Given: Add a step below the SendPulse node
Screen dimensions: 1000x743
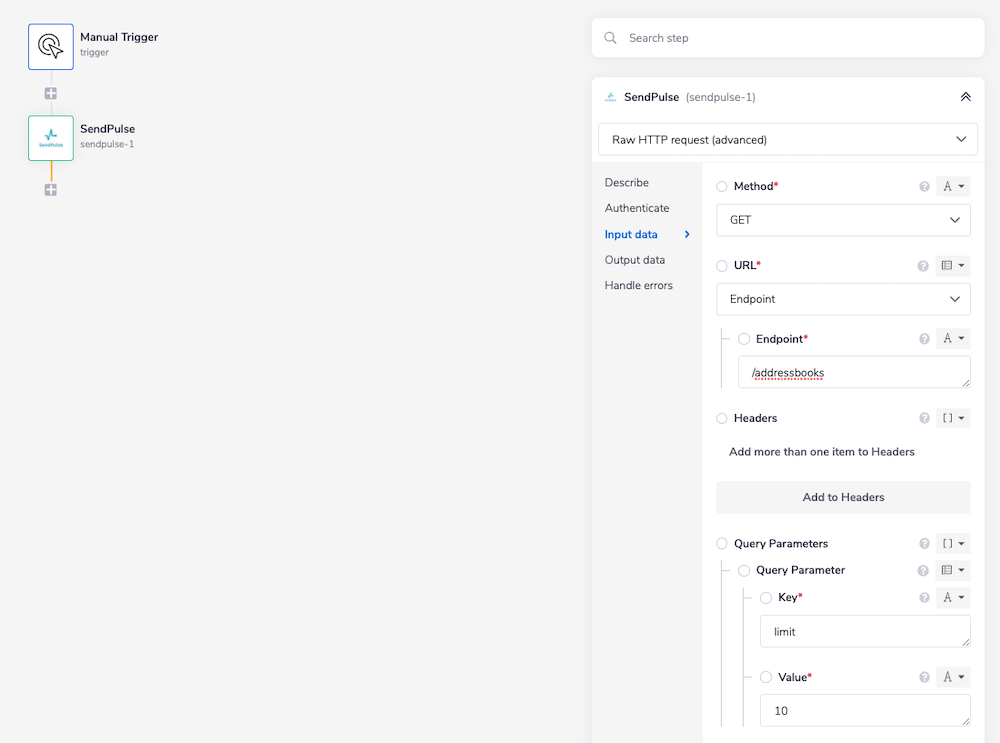Looking at the screenshot, I should click(50, 189).
